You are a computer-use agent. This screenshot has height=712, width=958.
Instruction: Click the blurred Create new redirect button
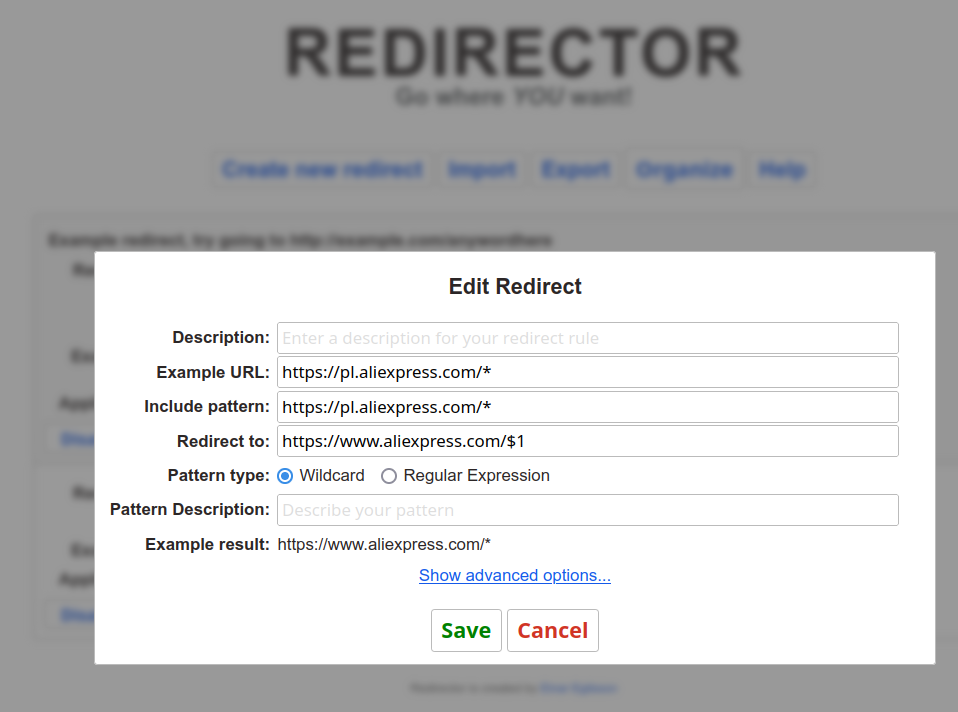tap(322, 169)
